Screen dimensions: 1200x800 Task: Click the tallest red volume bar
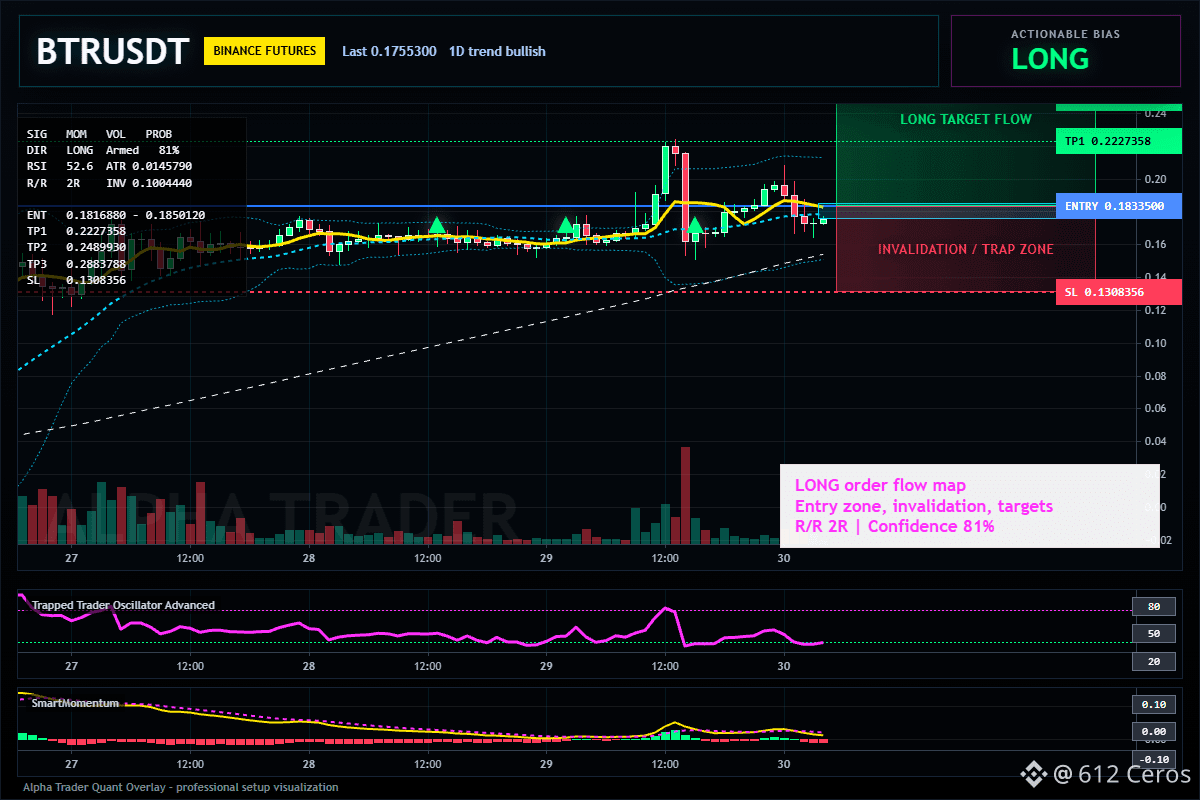click(685, 495)
